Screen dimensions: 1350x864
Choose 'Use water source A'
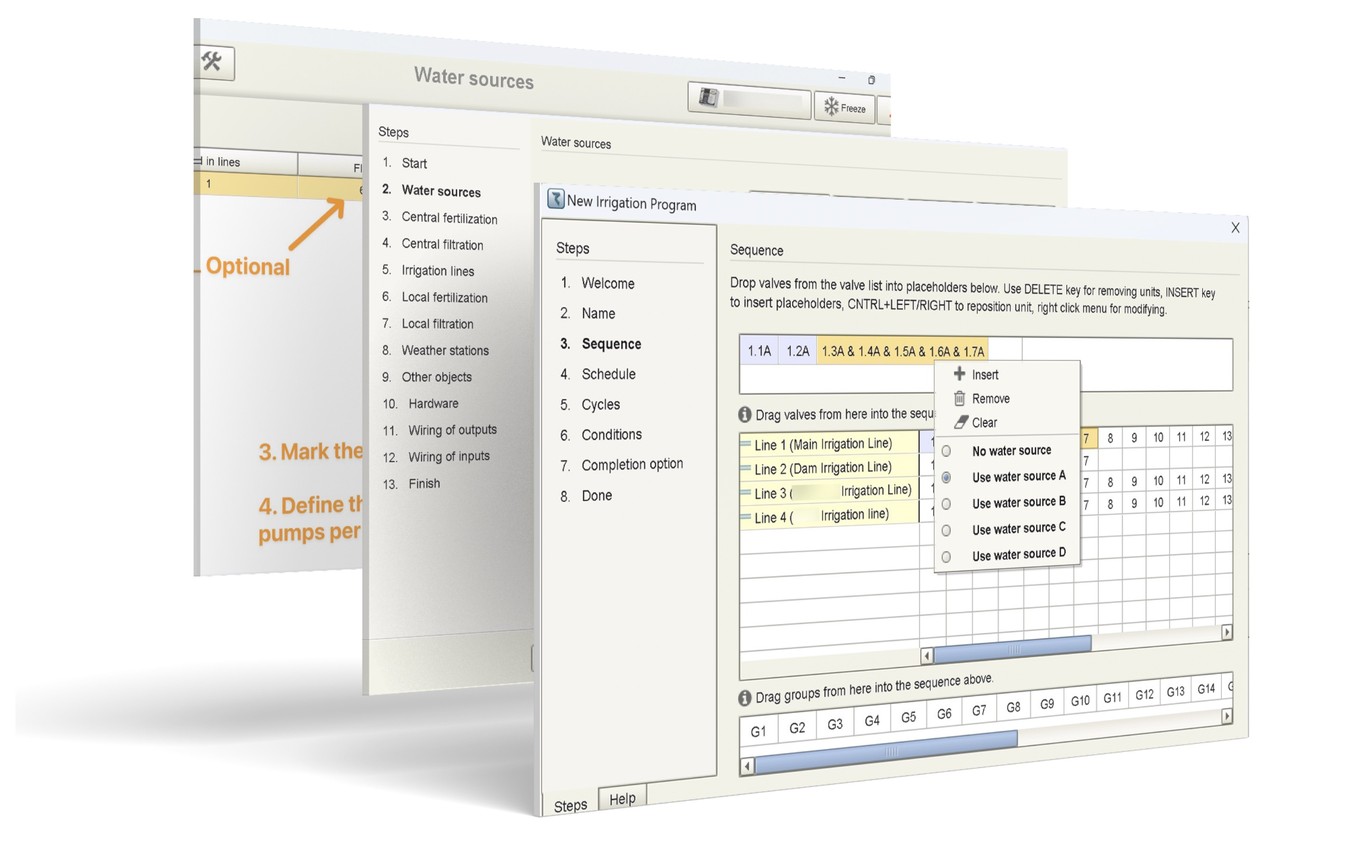click(x=946, y=478)
